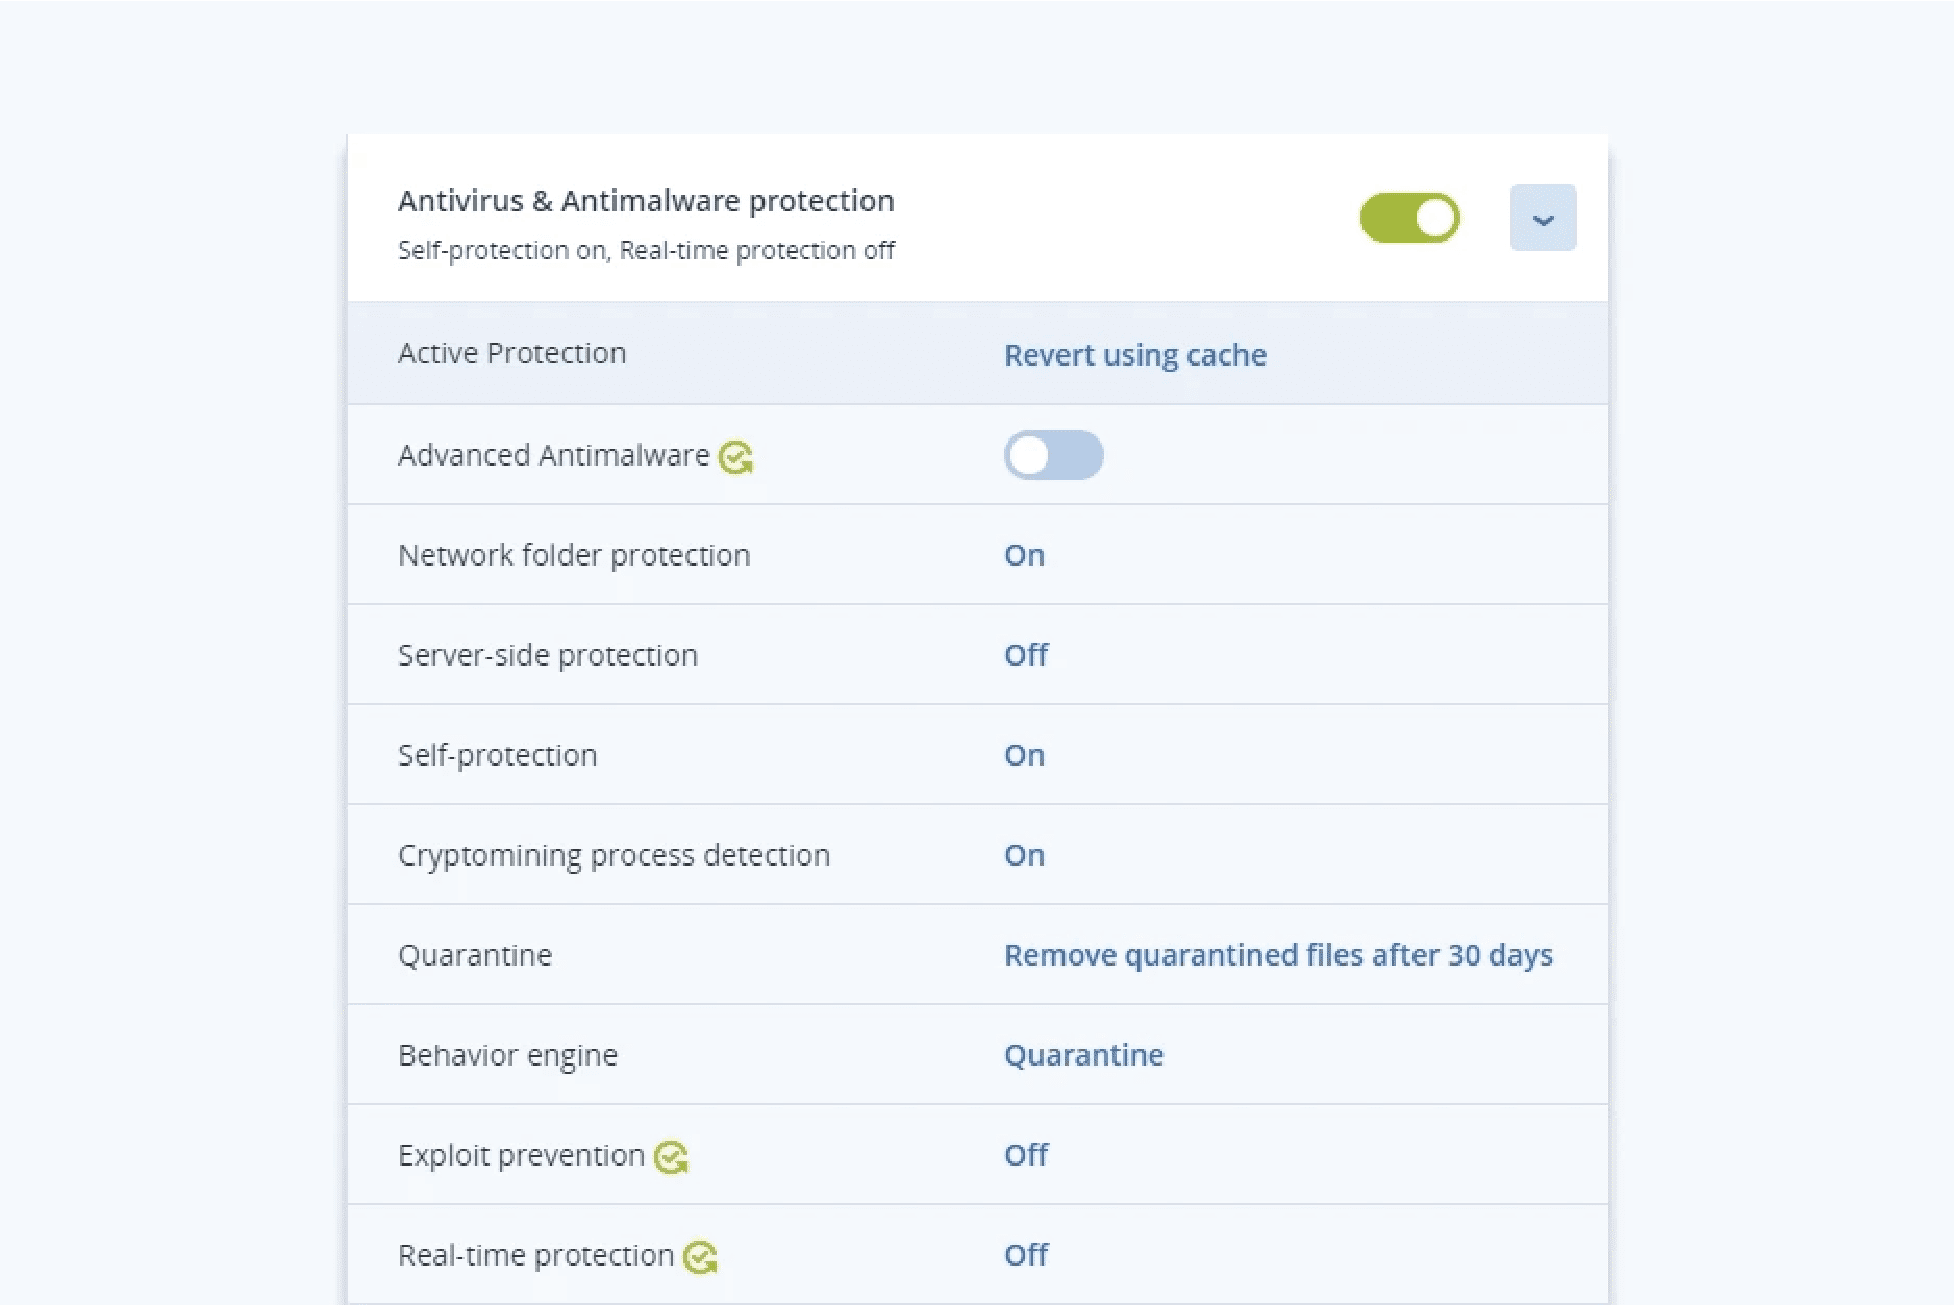Viewport: 1955px width, 1305px height.
Task: Edit Cryptomining process detection On value
Action: (1024, 855)
